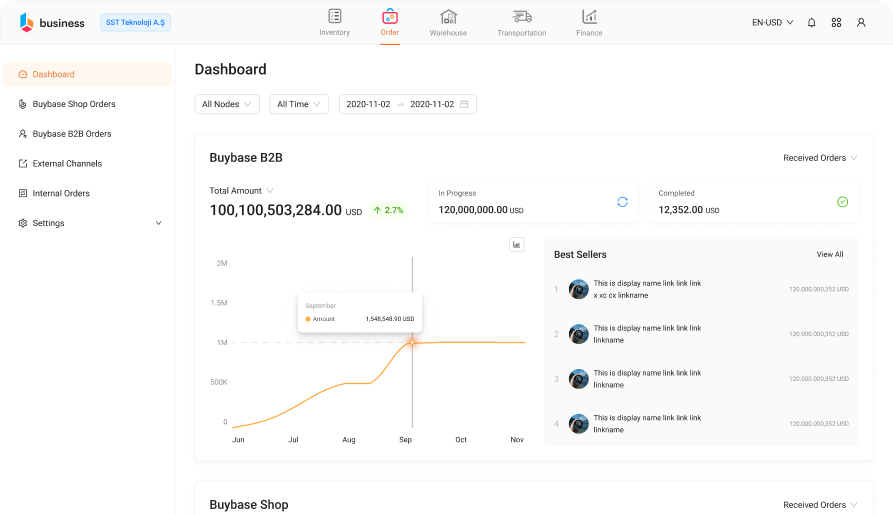Click the Internal Orders icon
The width and height of the screenshot is (893, 515).
(x=23, y=193)
